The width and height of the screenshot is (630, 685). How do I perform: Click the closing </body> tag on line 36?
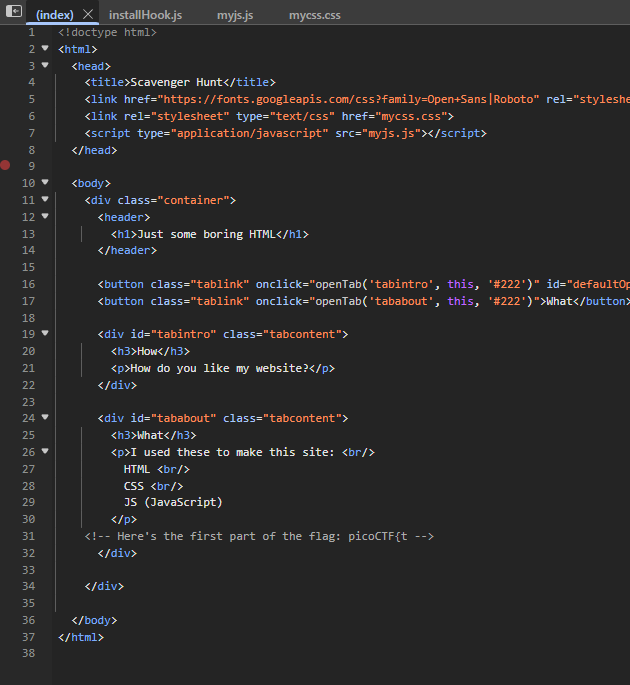(x=94, y=620)
